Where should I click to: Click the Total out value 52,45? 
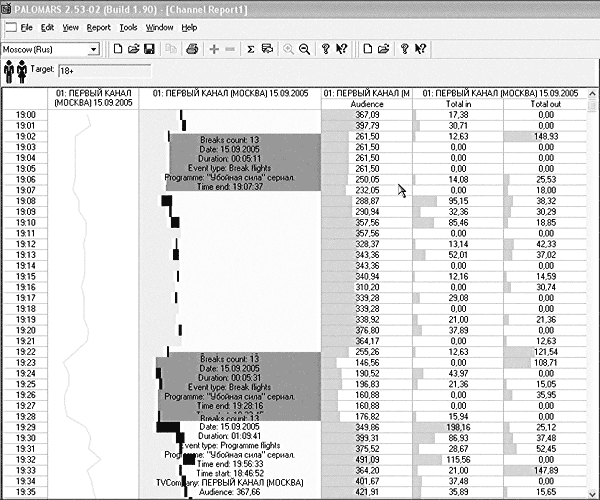[546, 449]
